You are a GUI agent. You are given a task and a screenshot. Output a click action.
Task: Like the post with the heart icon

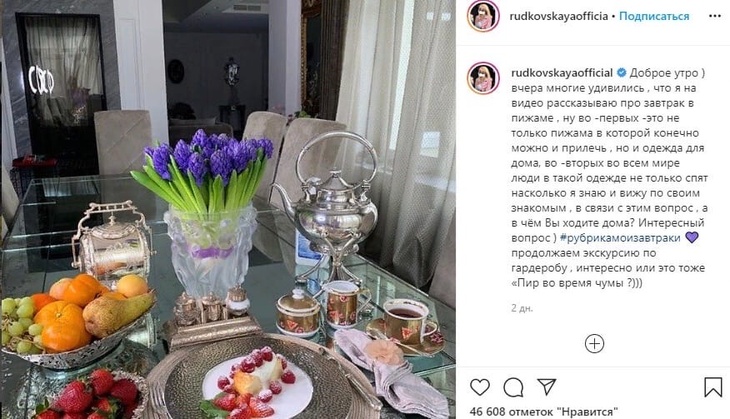[480, 387]
